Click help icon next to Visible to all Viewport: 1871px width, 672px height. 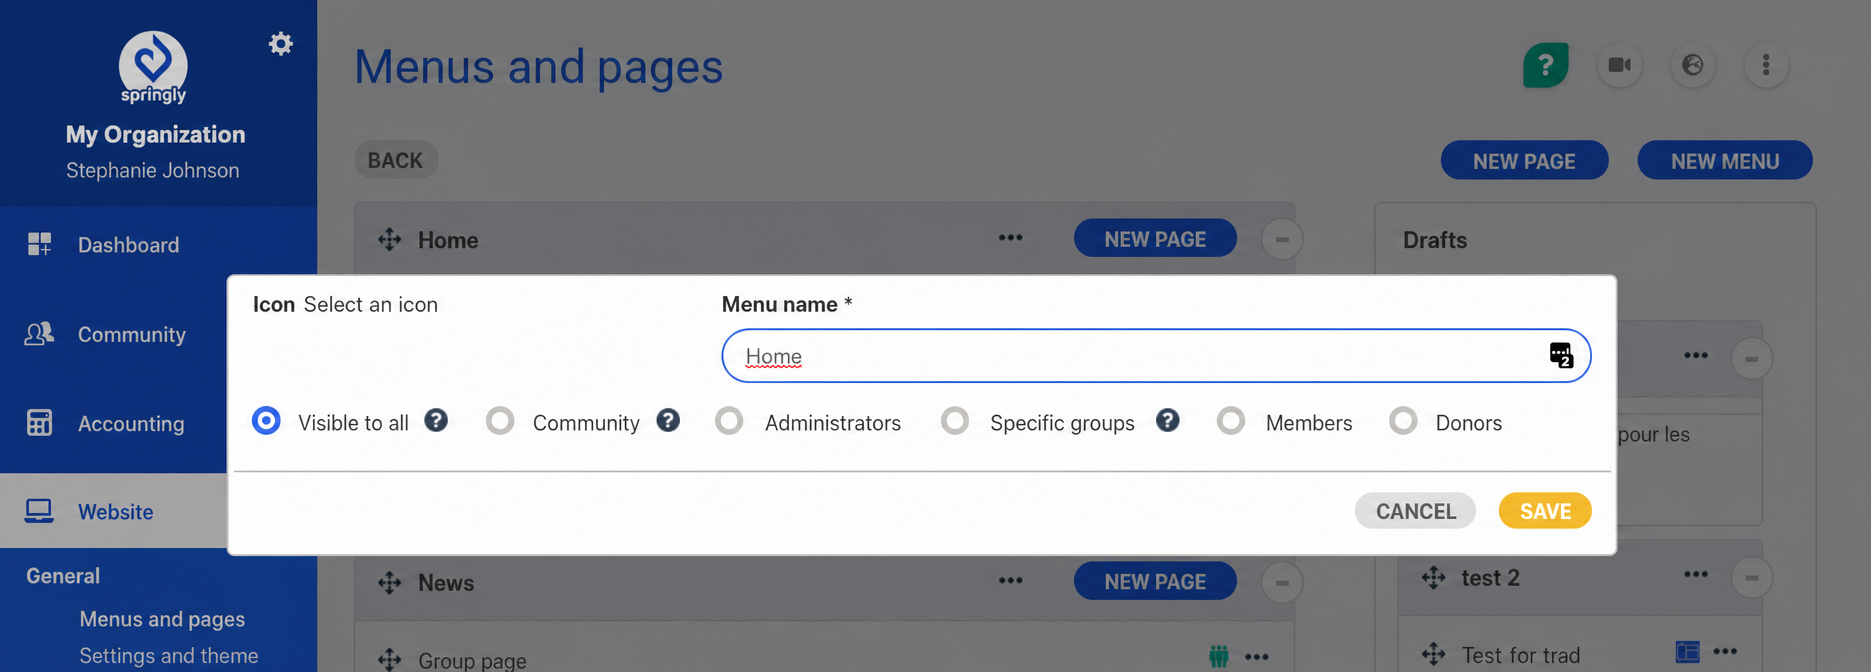pyautogui.click(x=436, y=420)
